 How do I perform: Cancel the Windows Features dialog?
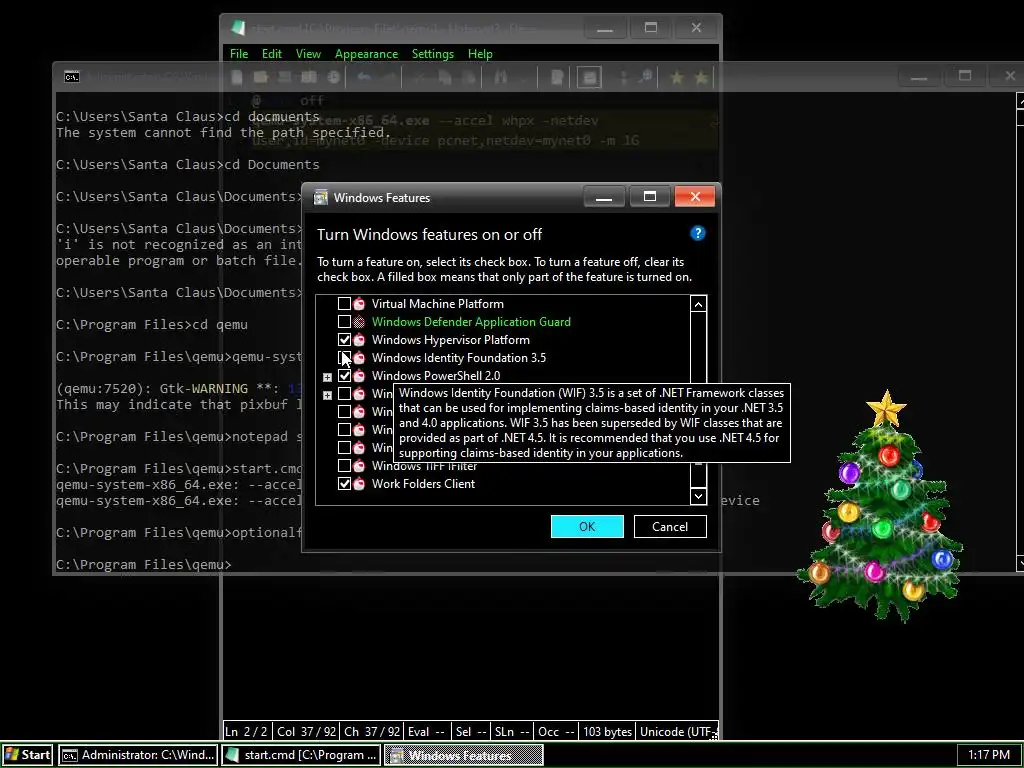670,526
